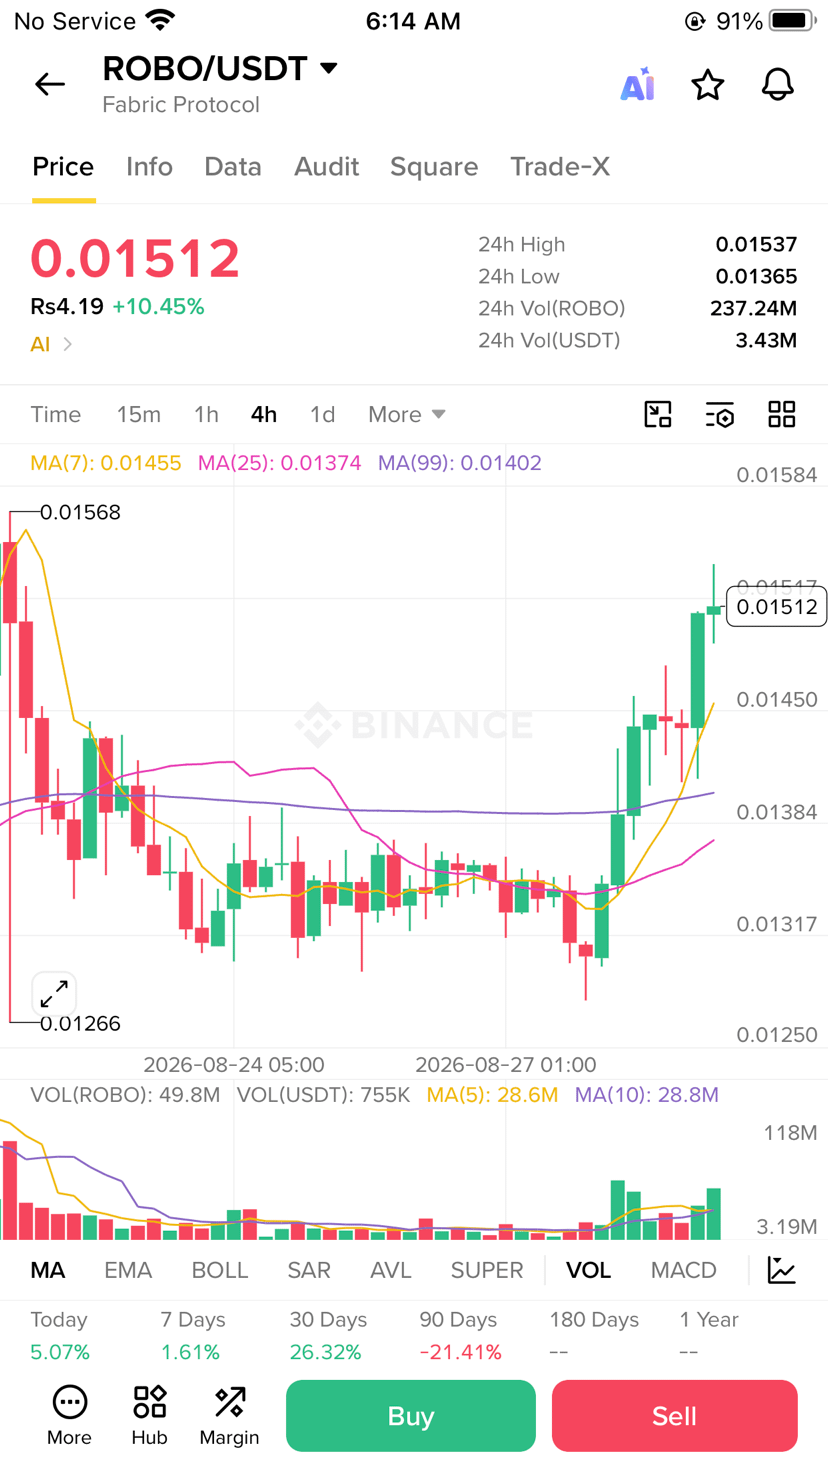This screenshot has height=1472, width=828.
Task: Open the chart drawing tools icon
Action: 658,414
